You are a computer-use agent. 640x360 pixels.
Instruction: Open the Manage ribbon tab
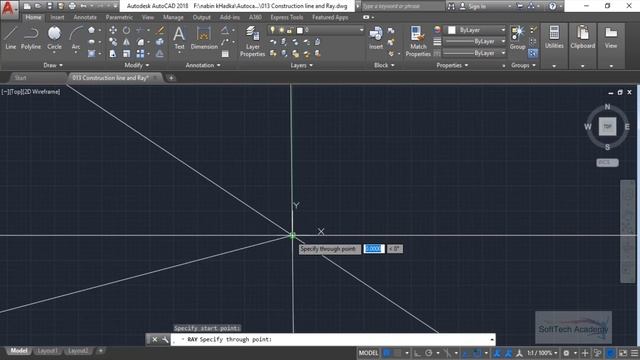click(x=173, y=17)
